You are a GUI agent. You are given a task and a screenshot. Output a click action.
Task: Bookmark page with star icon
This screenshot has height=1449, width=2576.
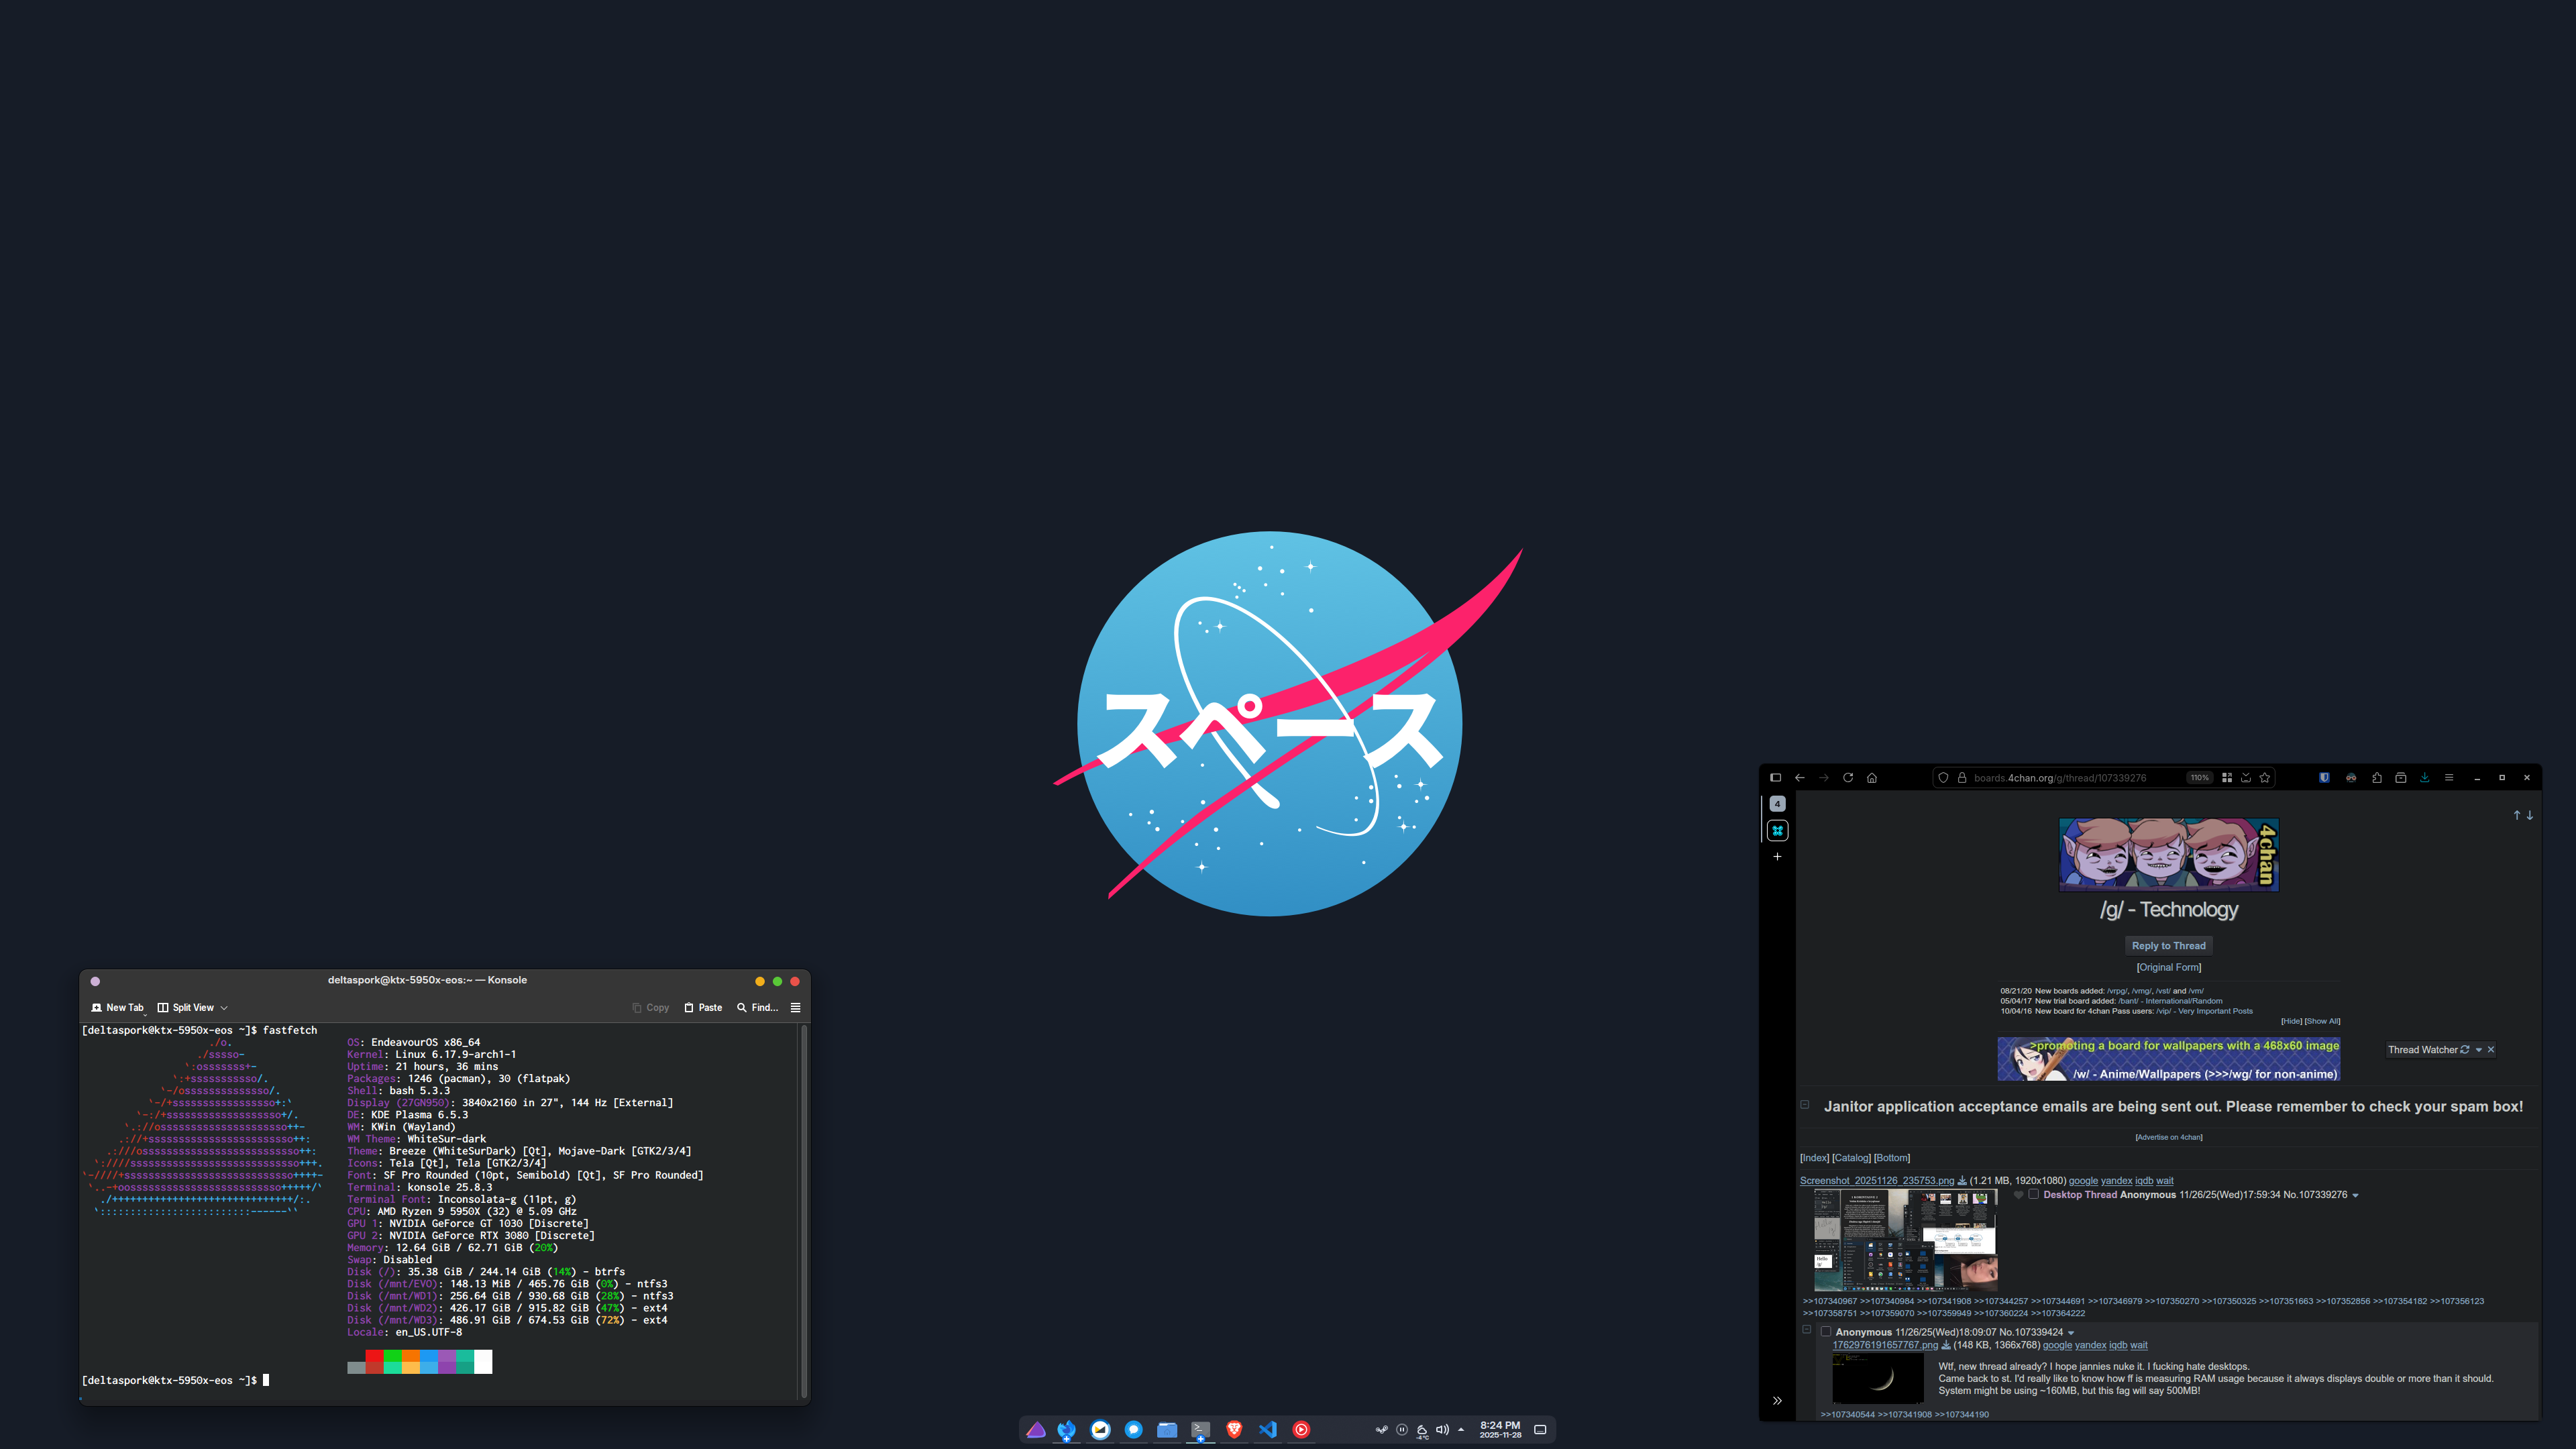coord(2265,778)
